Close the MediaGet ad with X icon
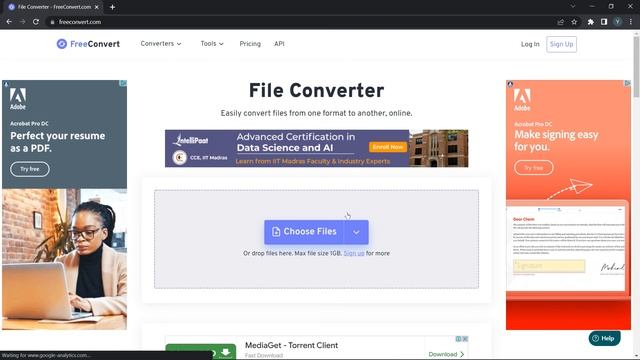This screenshot has width=640, height=360. pos(465,339)
